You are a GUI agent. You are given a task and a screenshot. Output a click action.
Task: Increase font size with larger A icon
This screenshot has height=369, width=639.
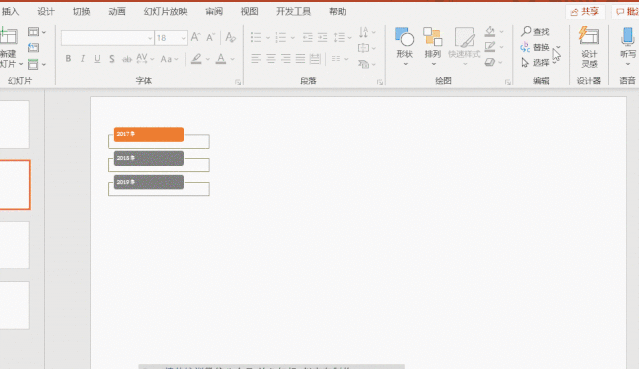point(196,38)
